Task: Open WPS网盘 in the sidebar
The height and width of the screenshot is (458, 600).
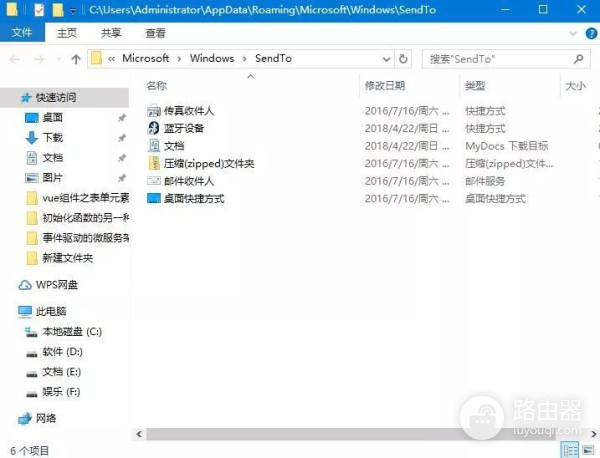Action: pyautogui.click(x=57, y=285)
